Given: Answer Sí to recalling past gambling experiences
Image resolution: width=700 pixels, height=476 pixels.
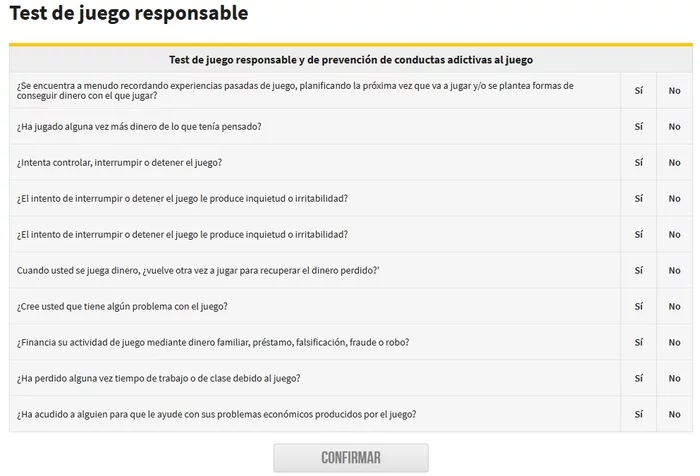Looking at the screenshot, I should tap(638, 91).
